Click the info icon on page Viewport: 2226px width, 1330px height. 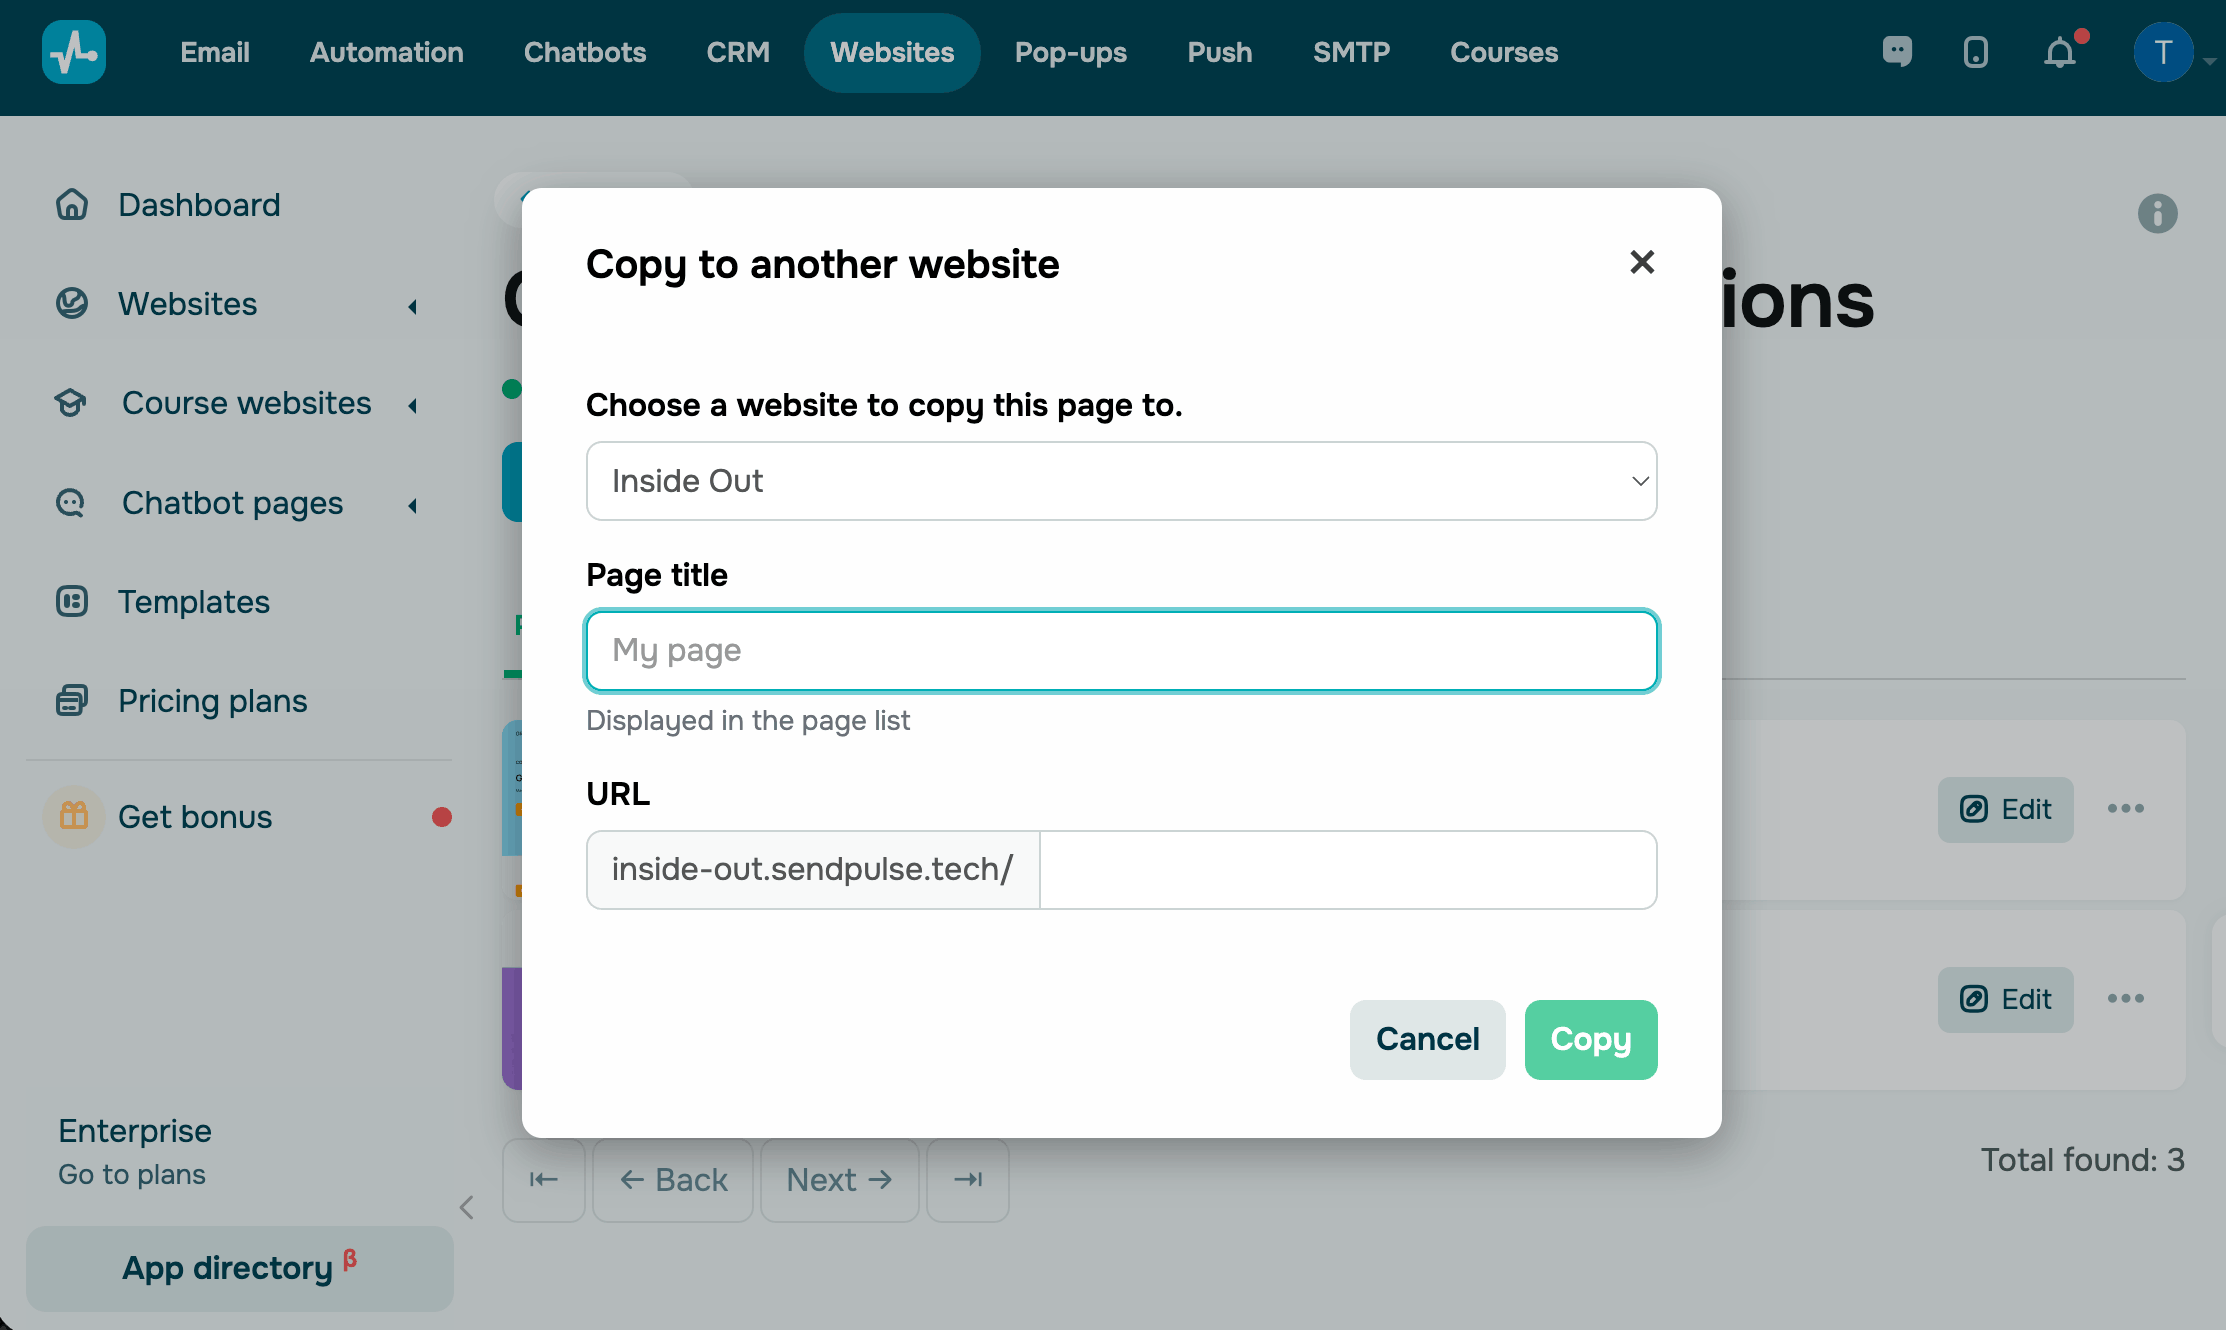2157,213
